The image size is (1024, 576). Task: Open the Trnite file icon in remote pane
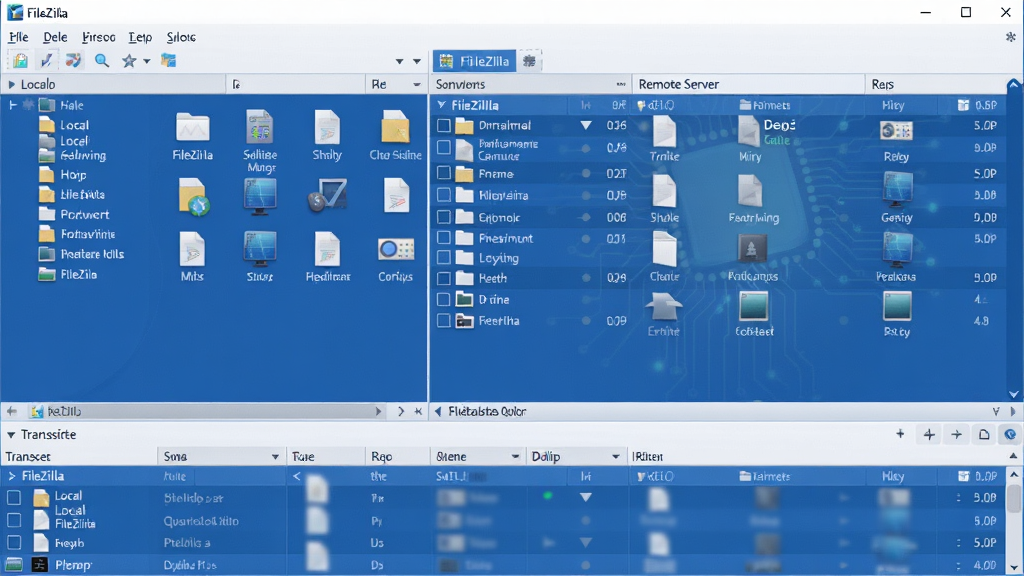[664, 138]
